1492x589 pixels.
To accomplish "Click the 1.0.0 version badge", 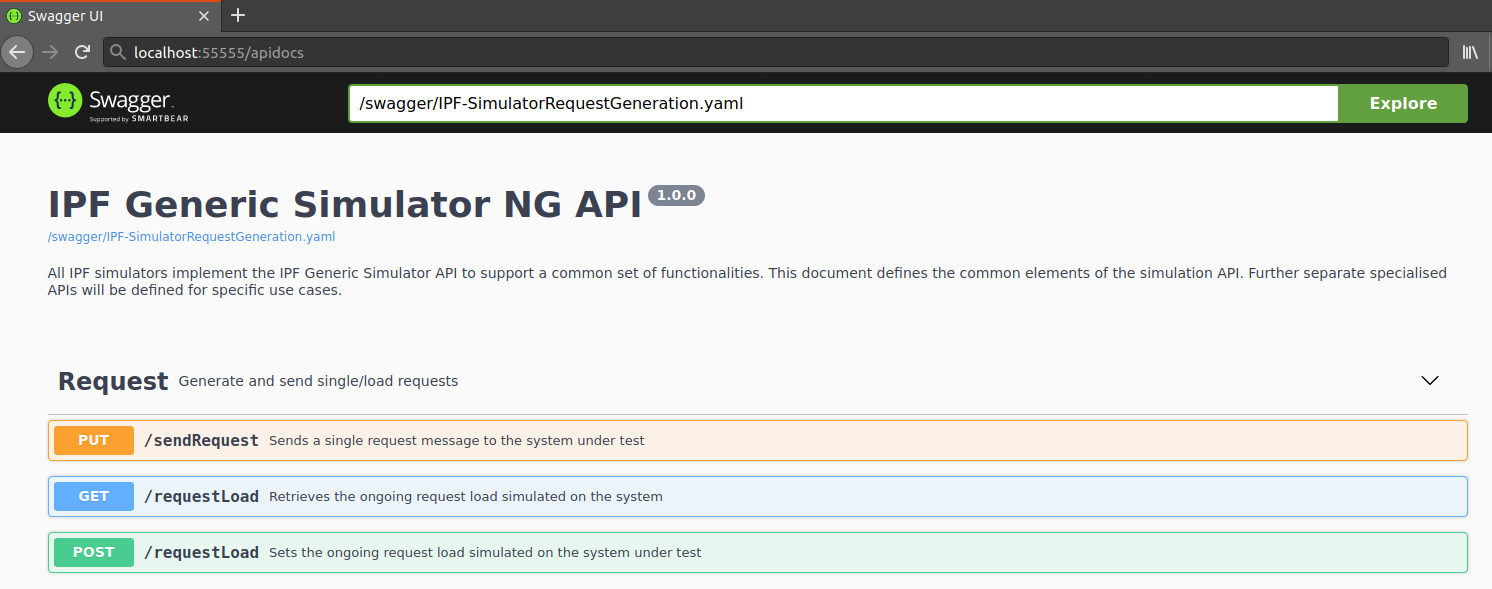I will (x=676, y=195).
